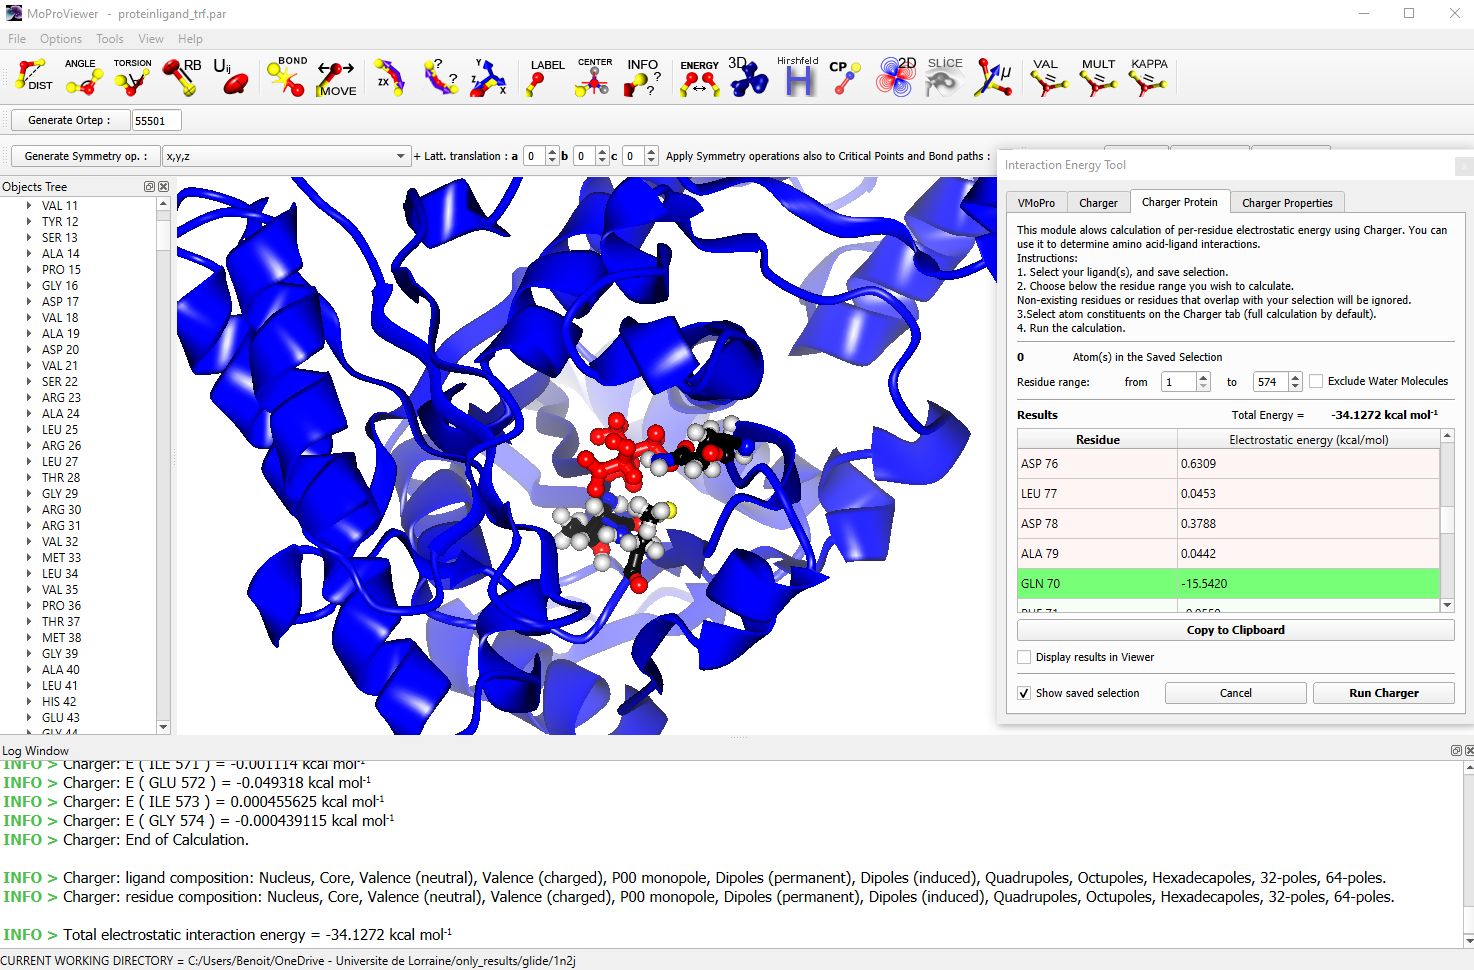Expand ARG 23 in Objects Tree
This screenshot has height=970, width=1474.
pyautogui.click(x=29, y=398)
